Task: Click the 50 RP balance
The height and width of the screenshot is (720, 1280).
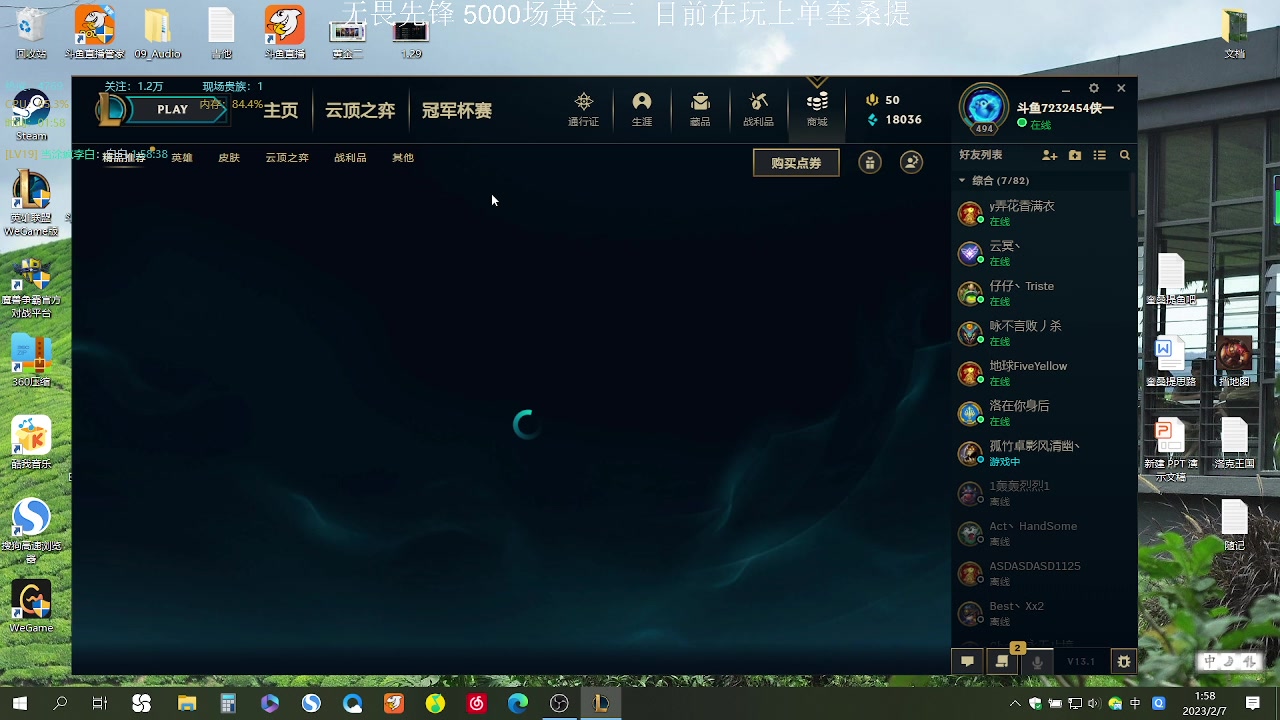Action: (883, 100)
